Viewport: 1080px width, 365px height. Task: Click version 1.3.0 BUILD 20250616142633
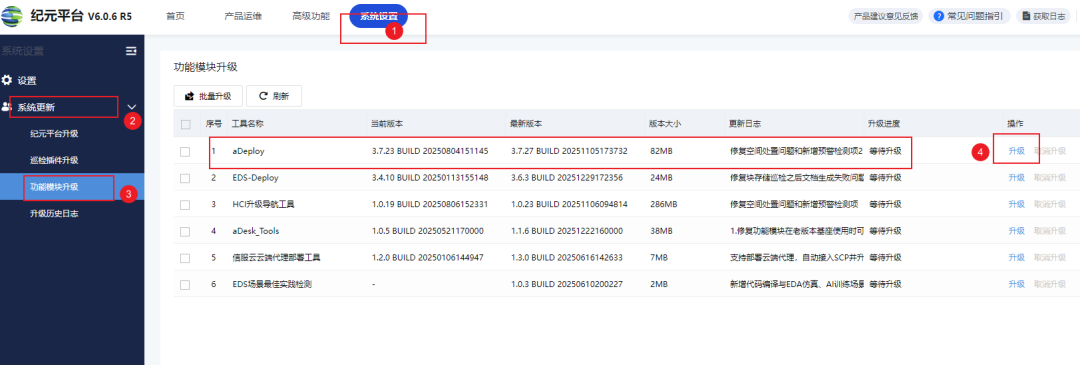tap(567, 258)
